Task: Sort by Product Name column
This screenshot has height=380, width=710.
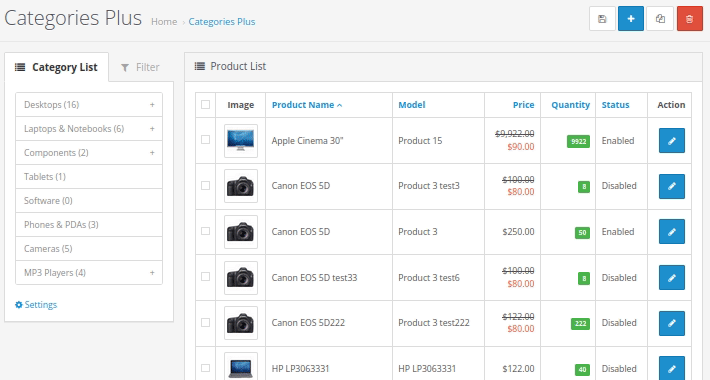Action: (307, 105)
